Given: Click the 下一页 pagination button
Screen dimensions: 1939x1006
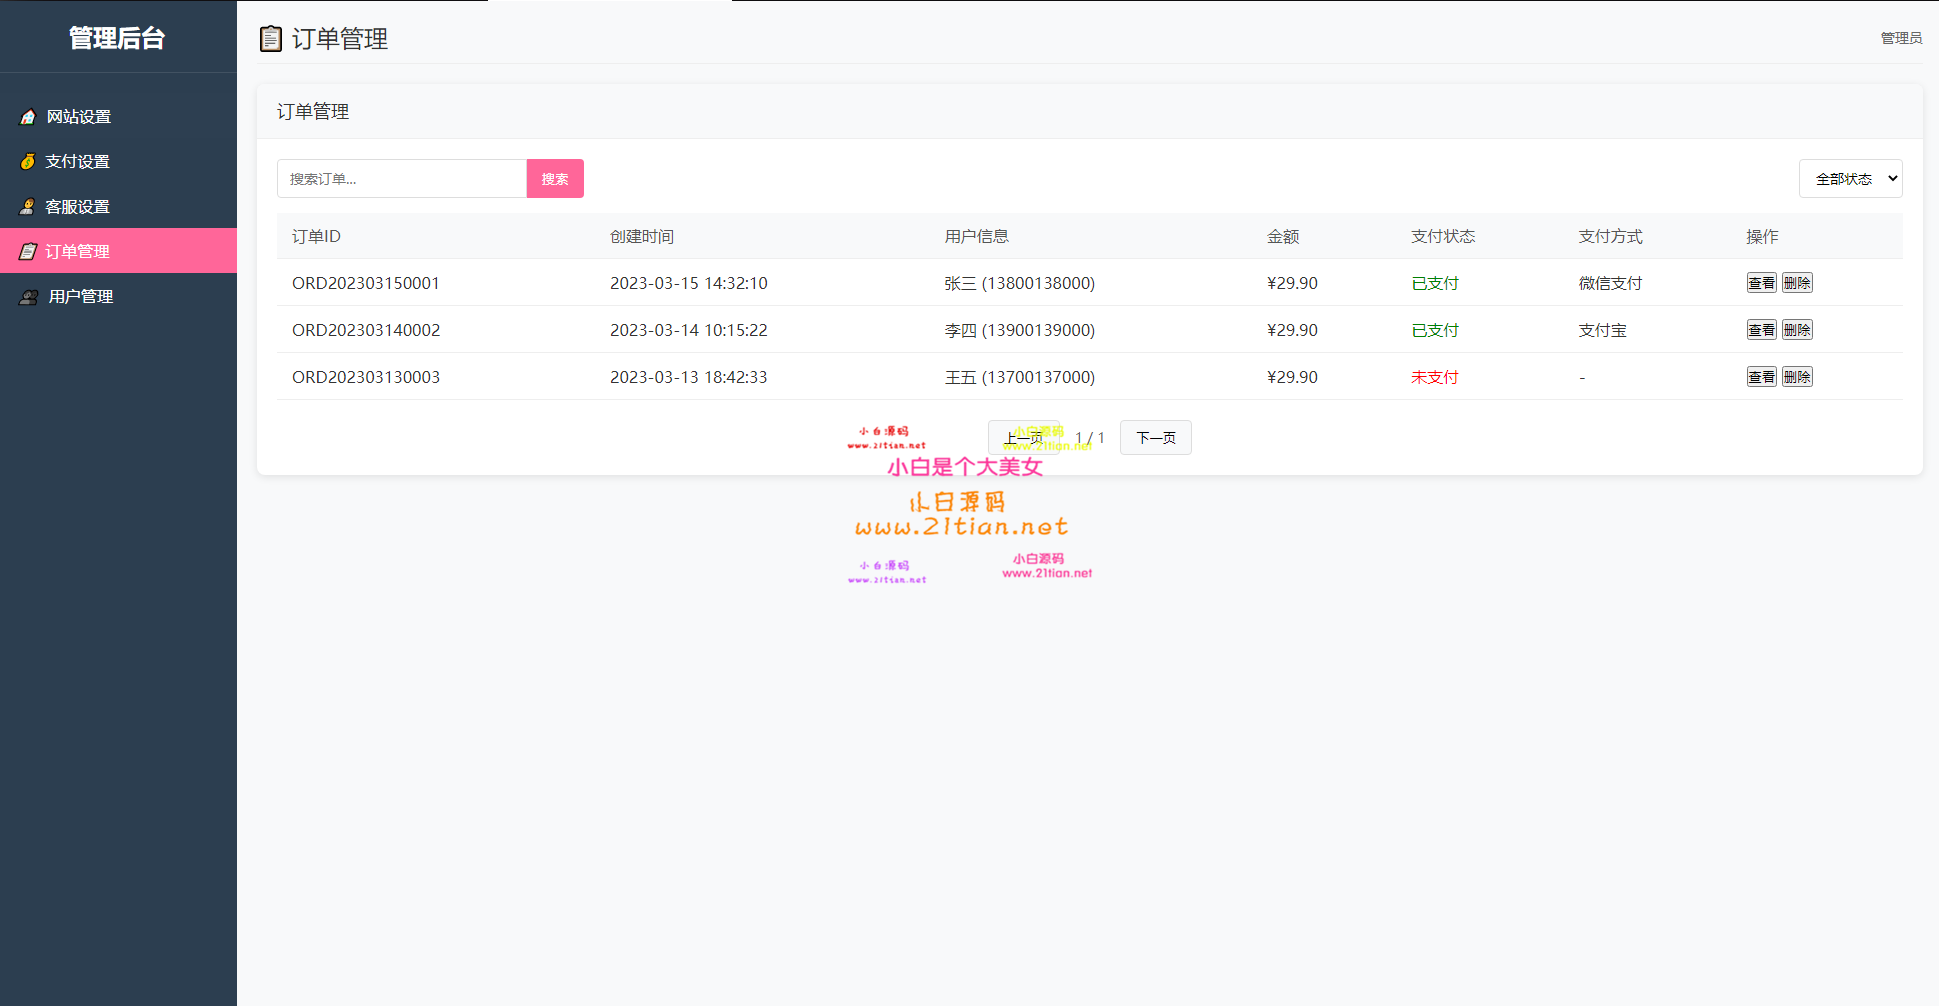Looking at the screenshot, I should 1155,437.
